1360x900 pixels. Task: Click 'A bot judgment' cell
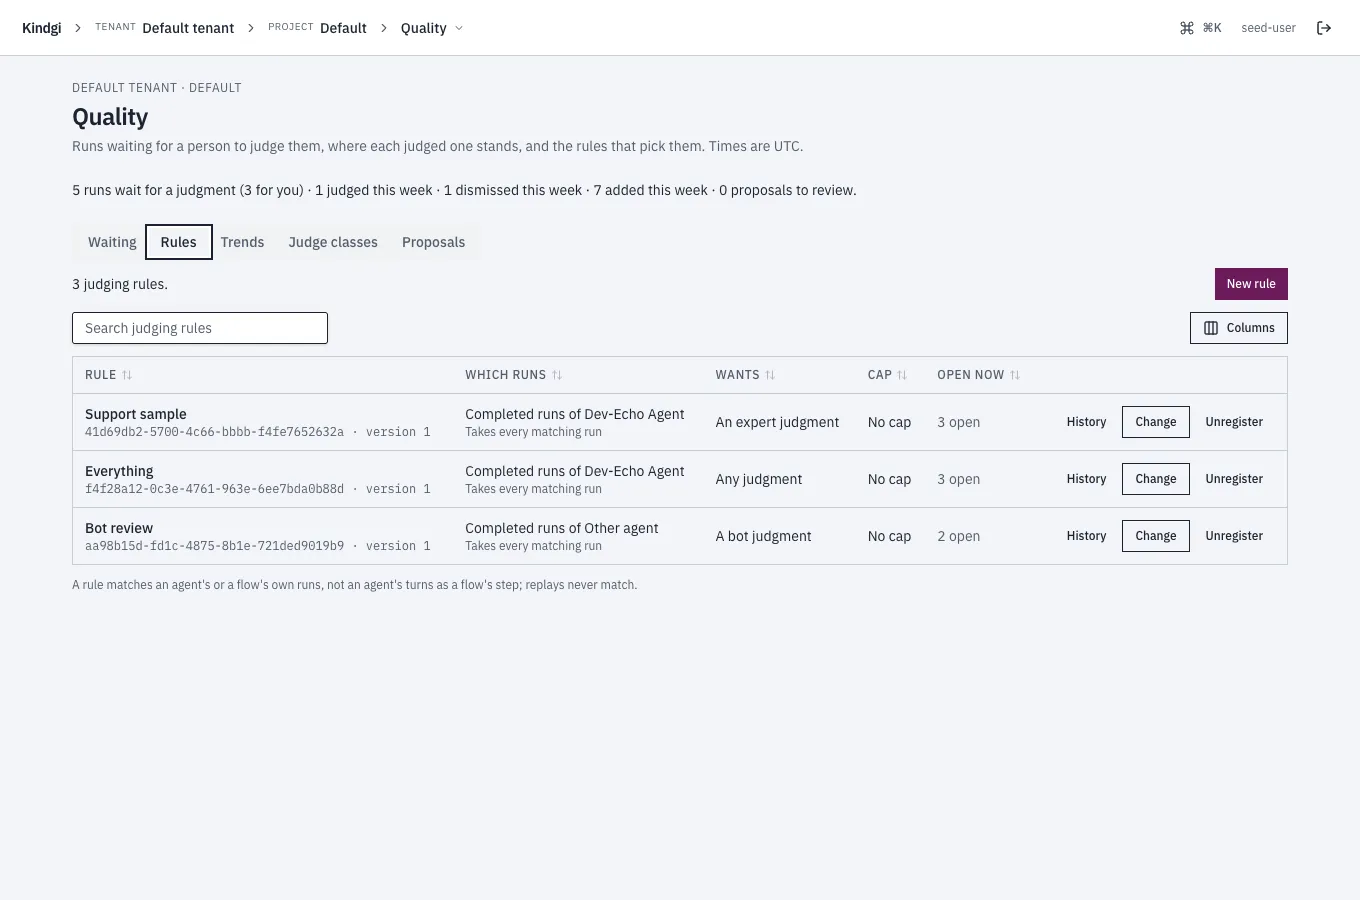(763, 536)
